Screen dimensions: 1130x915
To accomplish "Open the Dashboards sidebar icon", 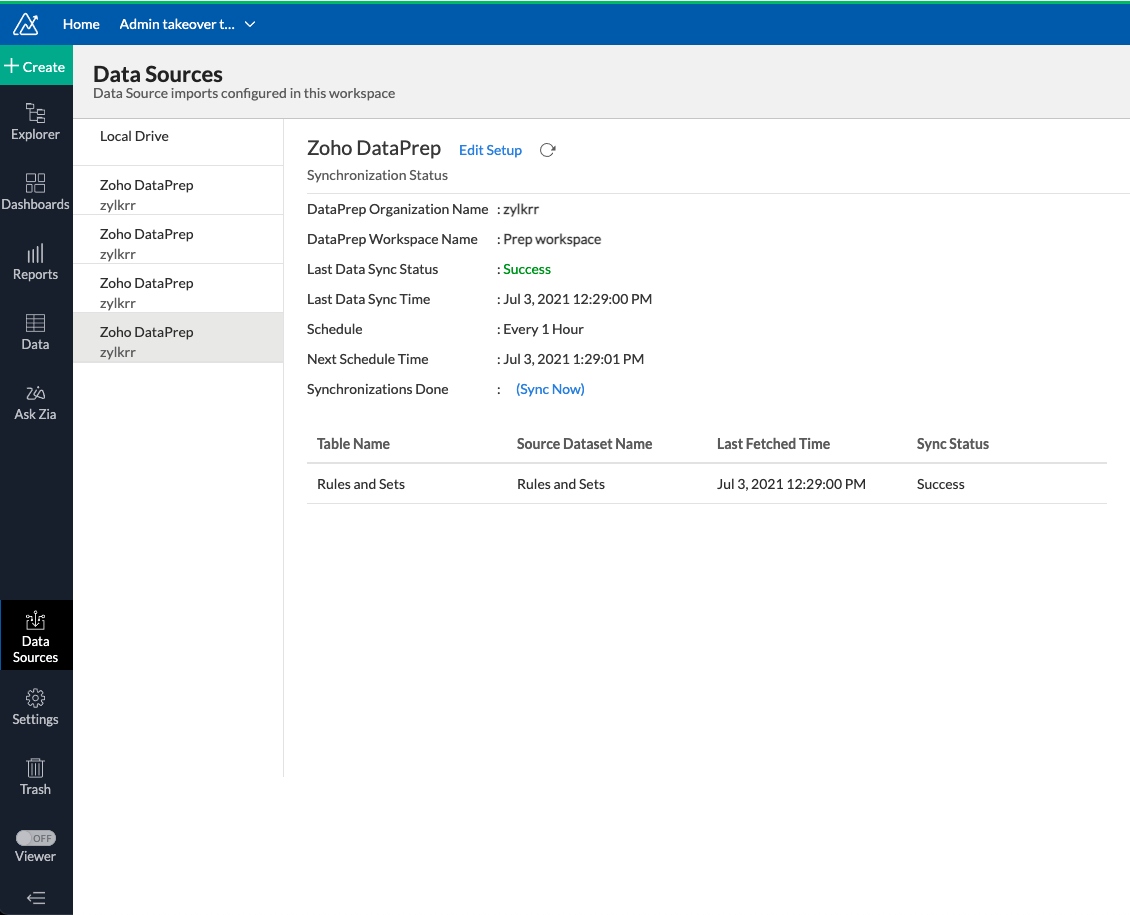I will pos(36,191).
